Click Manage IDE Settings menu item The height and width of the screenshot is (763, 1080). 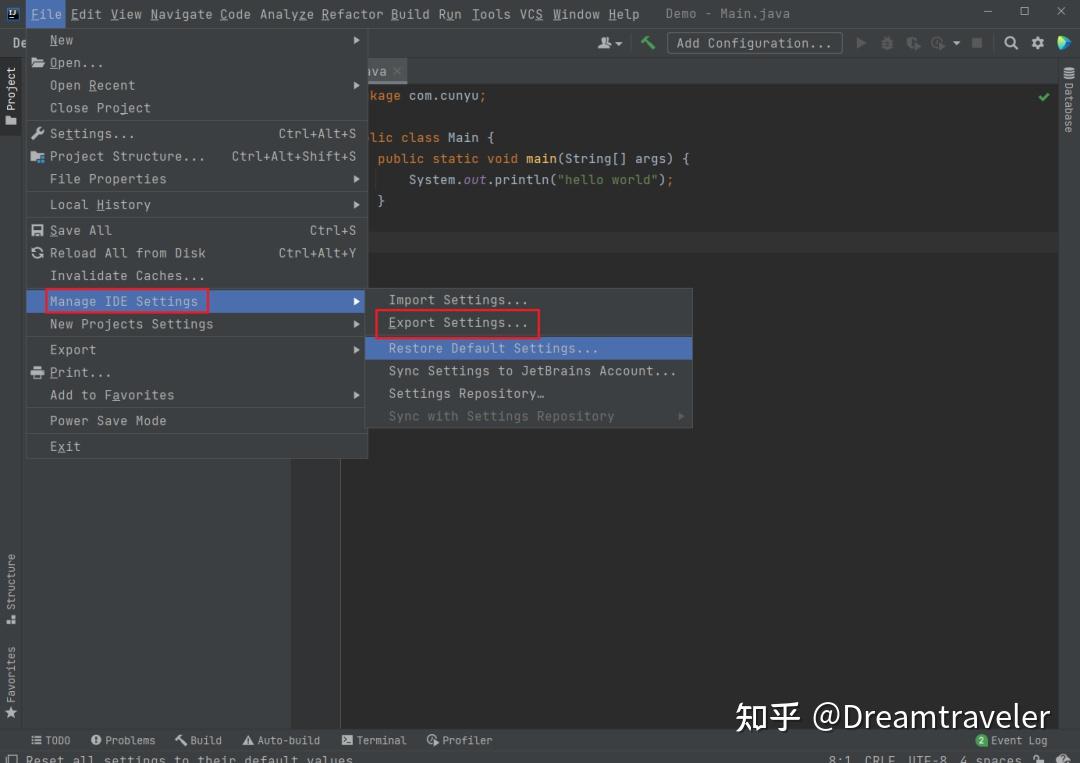[196, 301]
